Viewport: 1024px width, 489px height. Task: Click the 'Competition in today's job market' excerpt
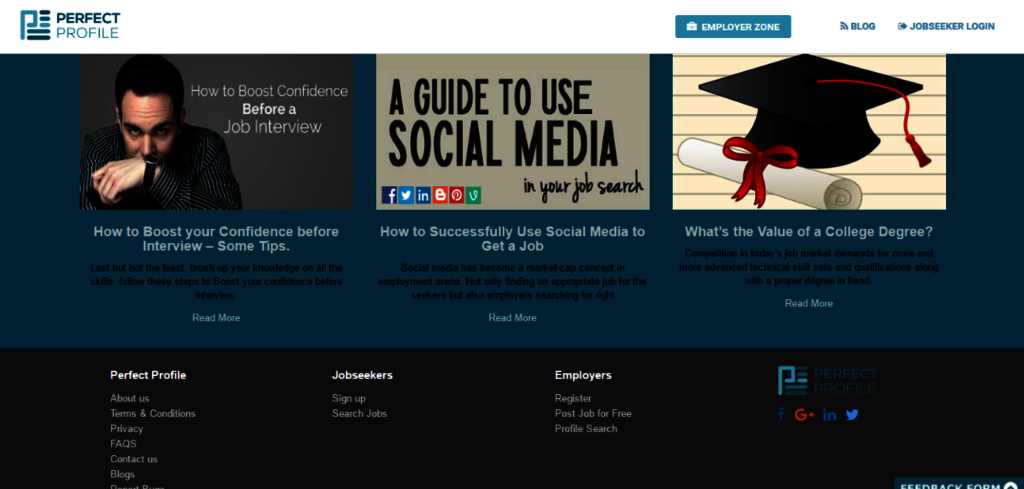809,267
